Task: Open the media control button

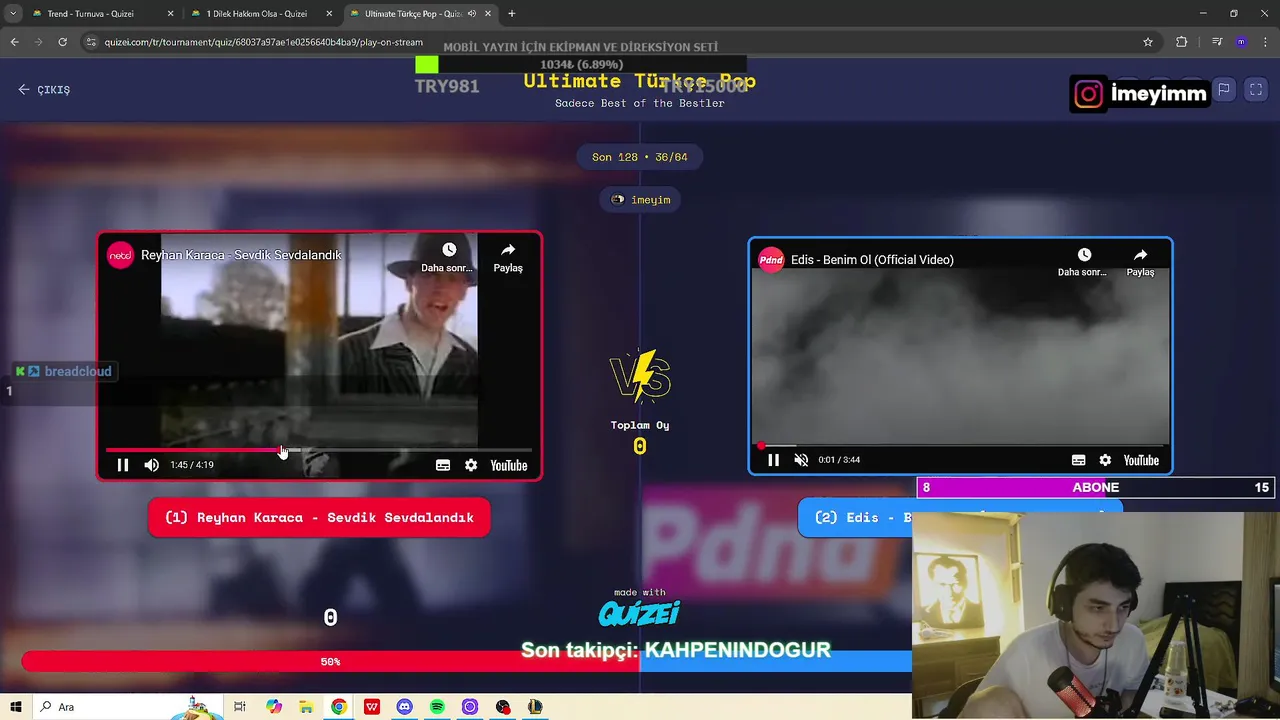Action: tap(1217, 42)
